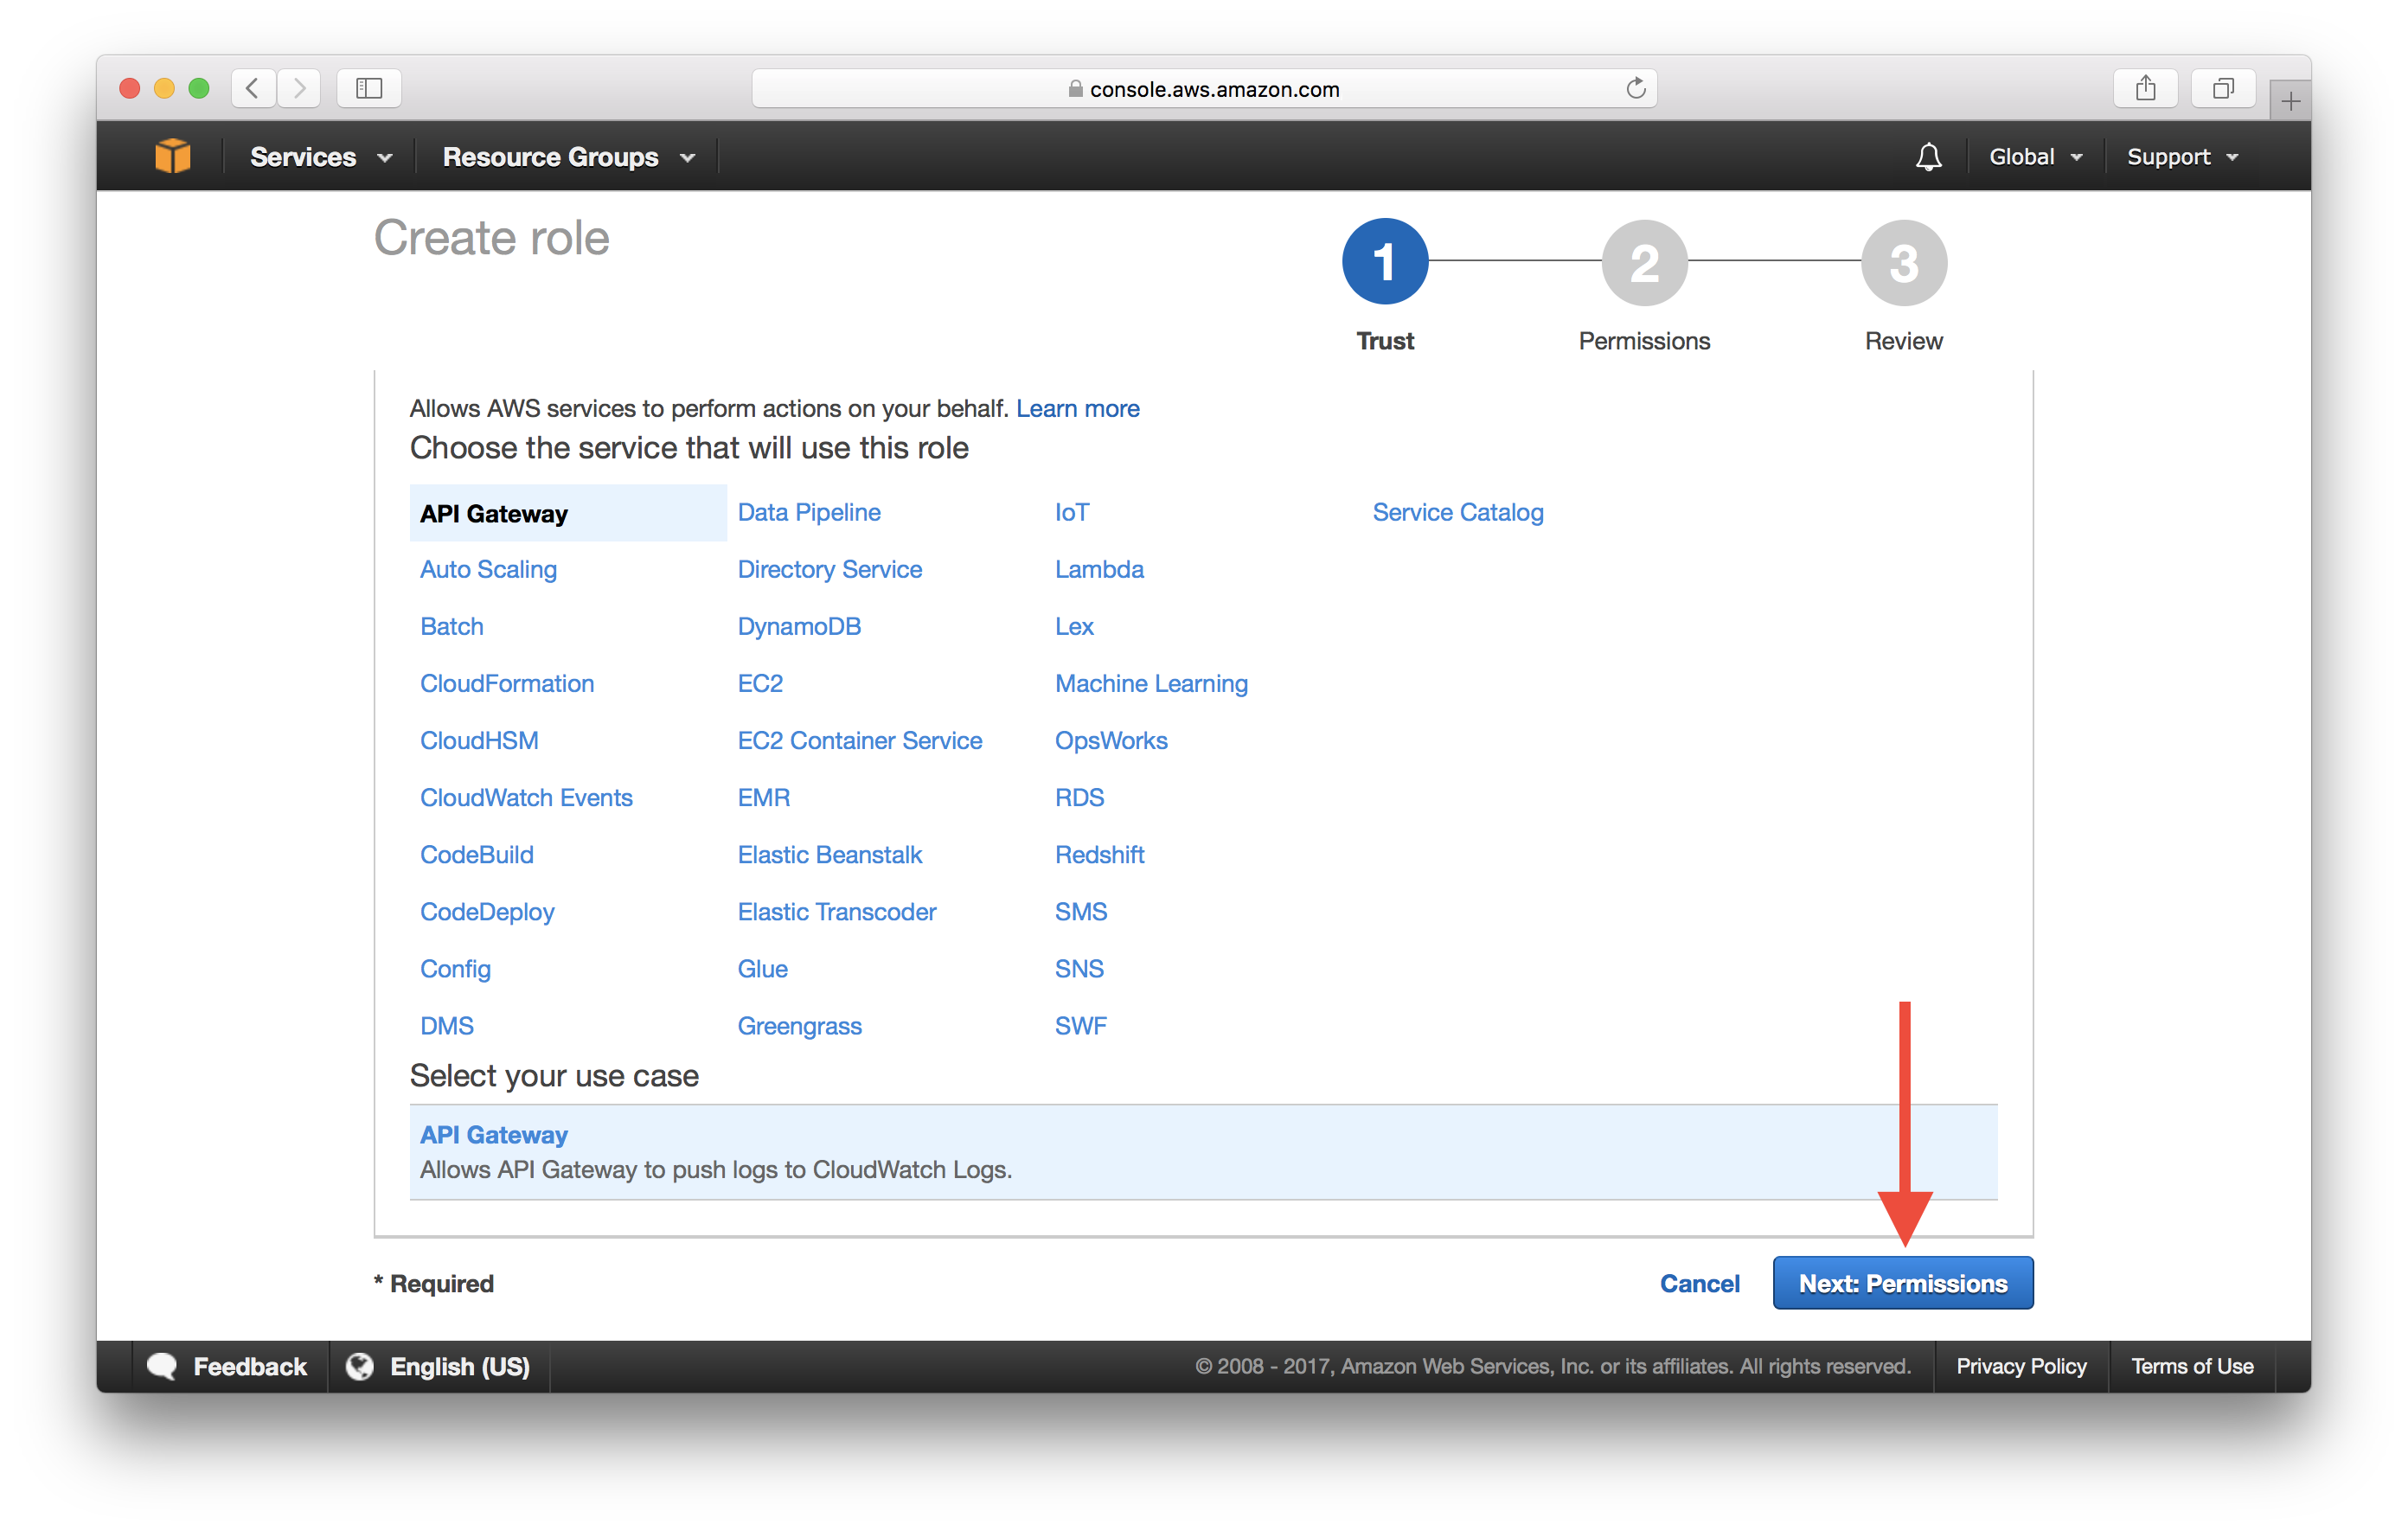Screen dimensions: 2408x1531
Task: Click Next: Permissions button
Action: tap(1903, 1282)
